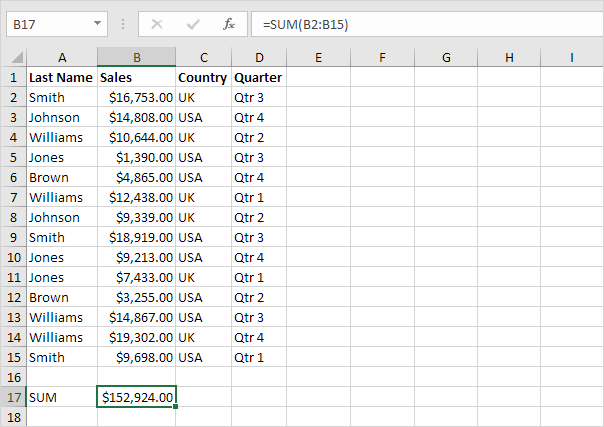Select the Quarter header cell
The width and height of the screenshot is (604, 427).
[259, 77]
